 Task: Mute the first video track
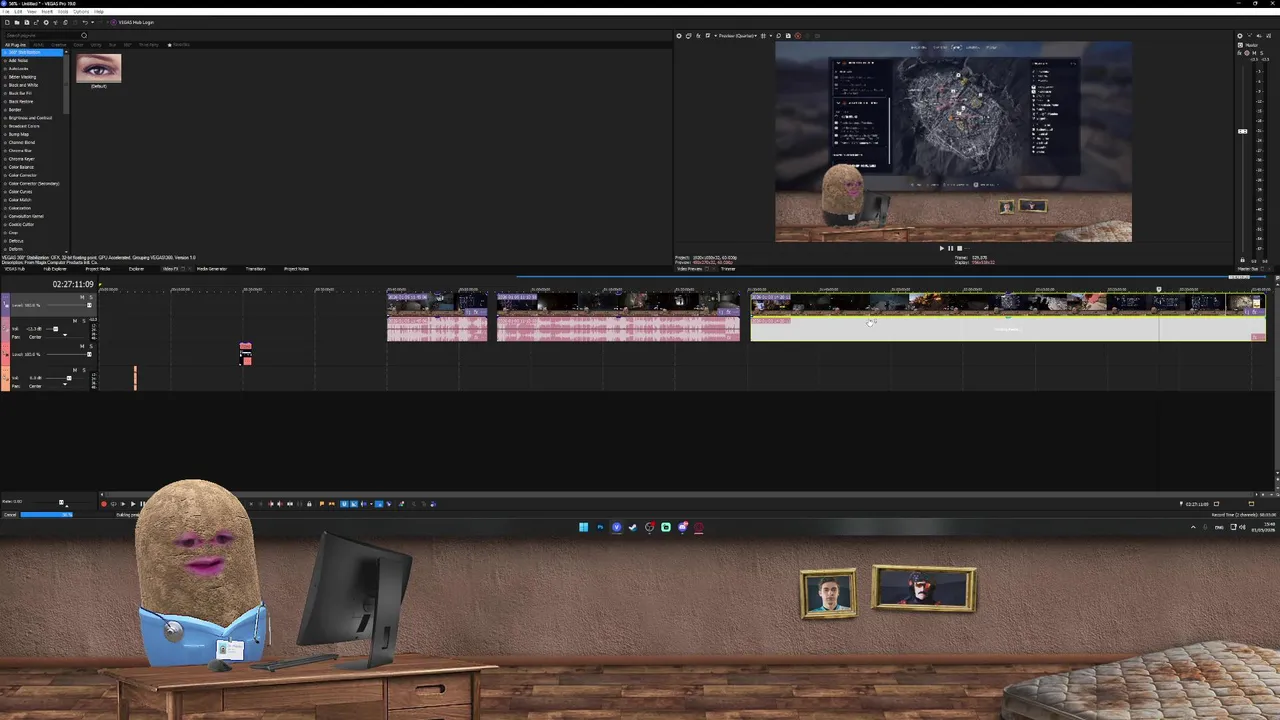[82, 297]
